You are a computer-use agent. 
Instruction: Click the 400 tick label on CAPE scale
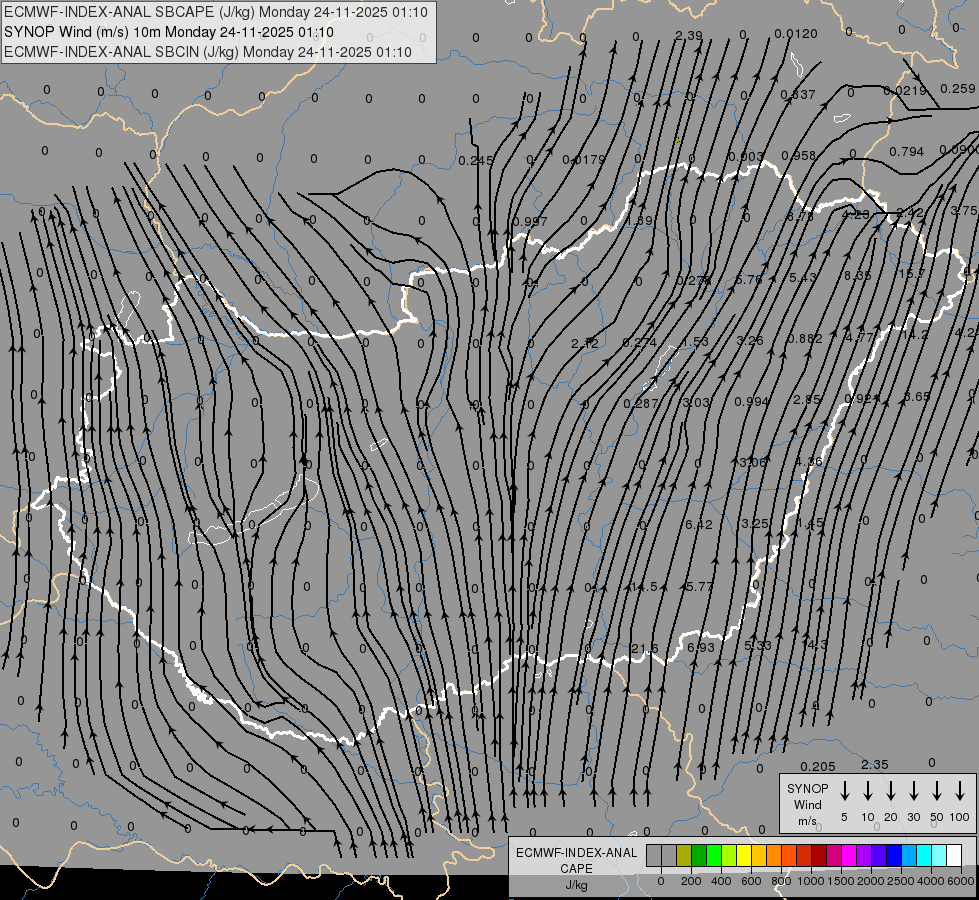(721, 881)
